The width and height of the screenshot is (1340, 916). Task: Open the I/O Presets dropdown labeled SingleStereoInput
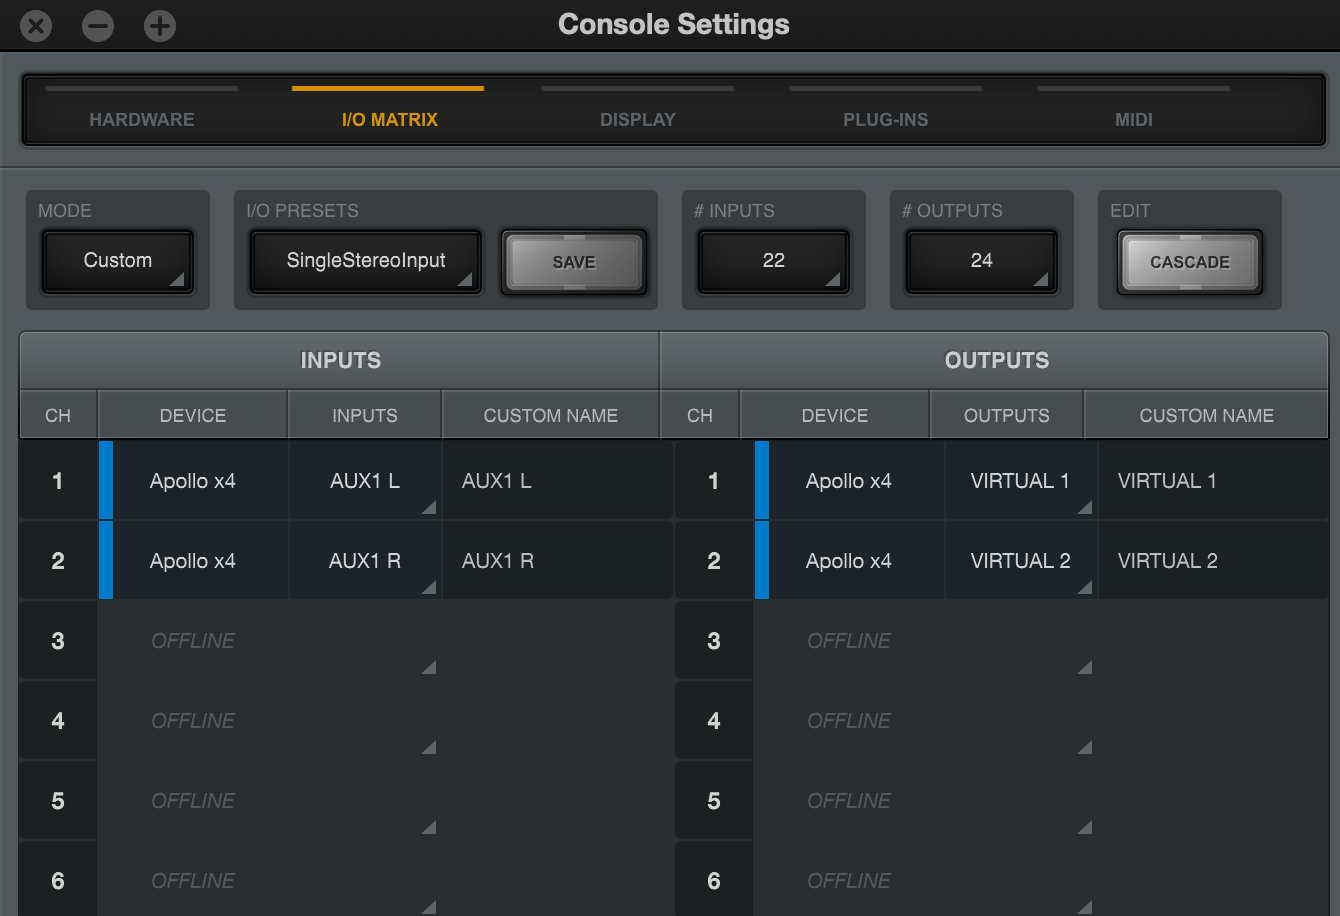(364, 261)
